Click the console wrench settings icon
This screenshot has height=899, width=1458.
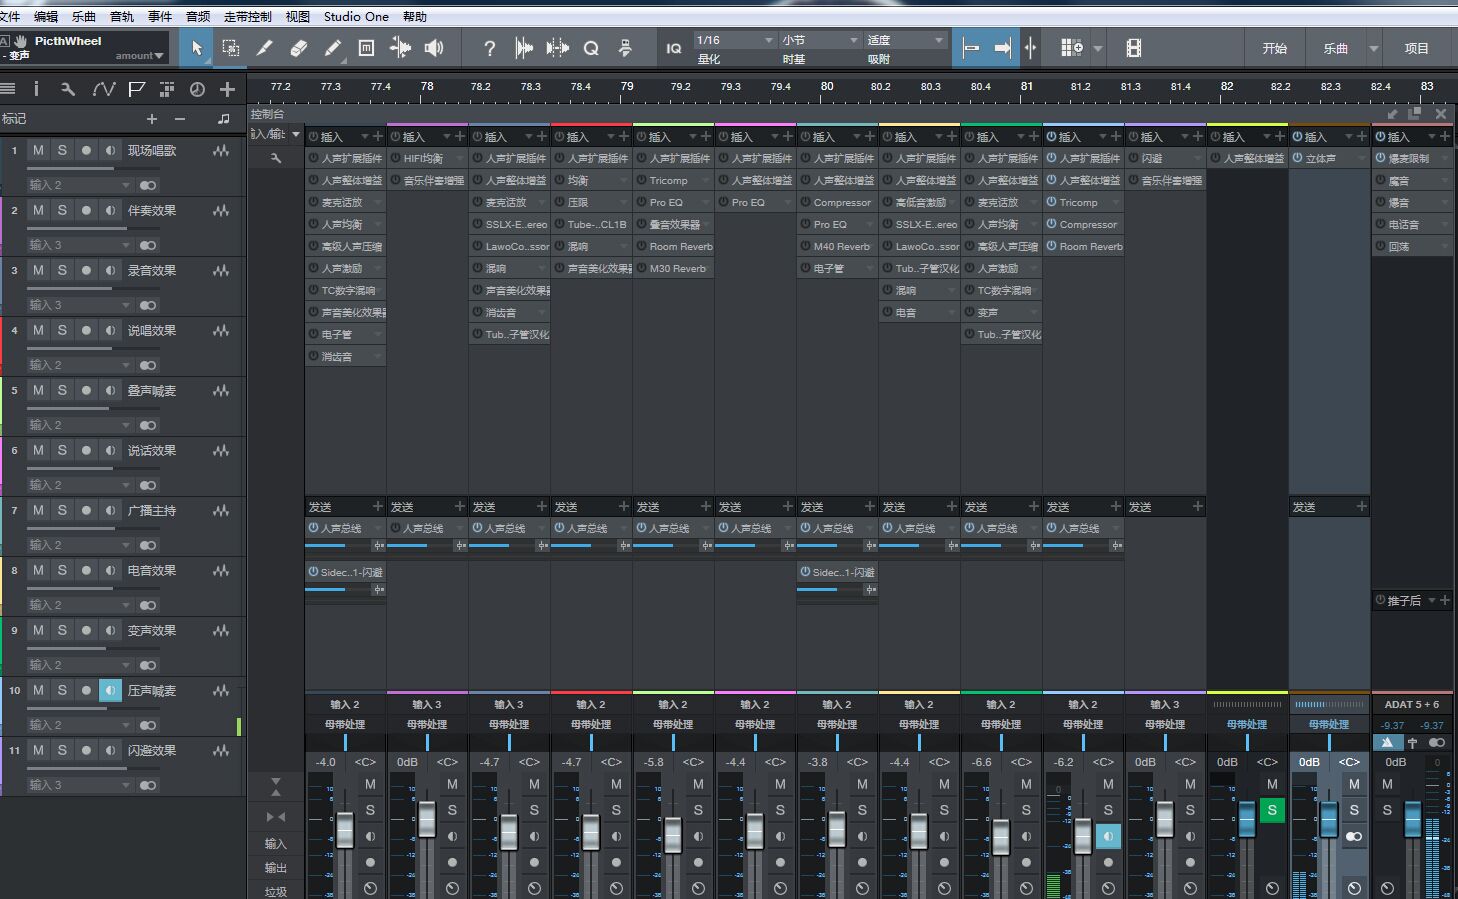coord(276,158)
